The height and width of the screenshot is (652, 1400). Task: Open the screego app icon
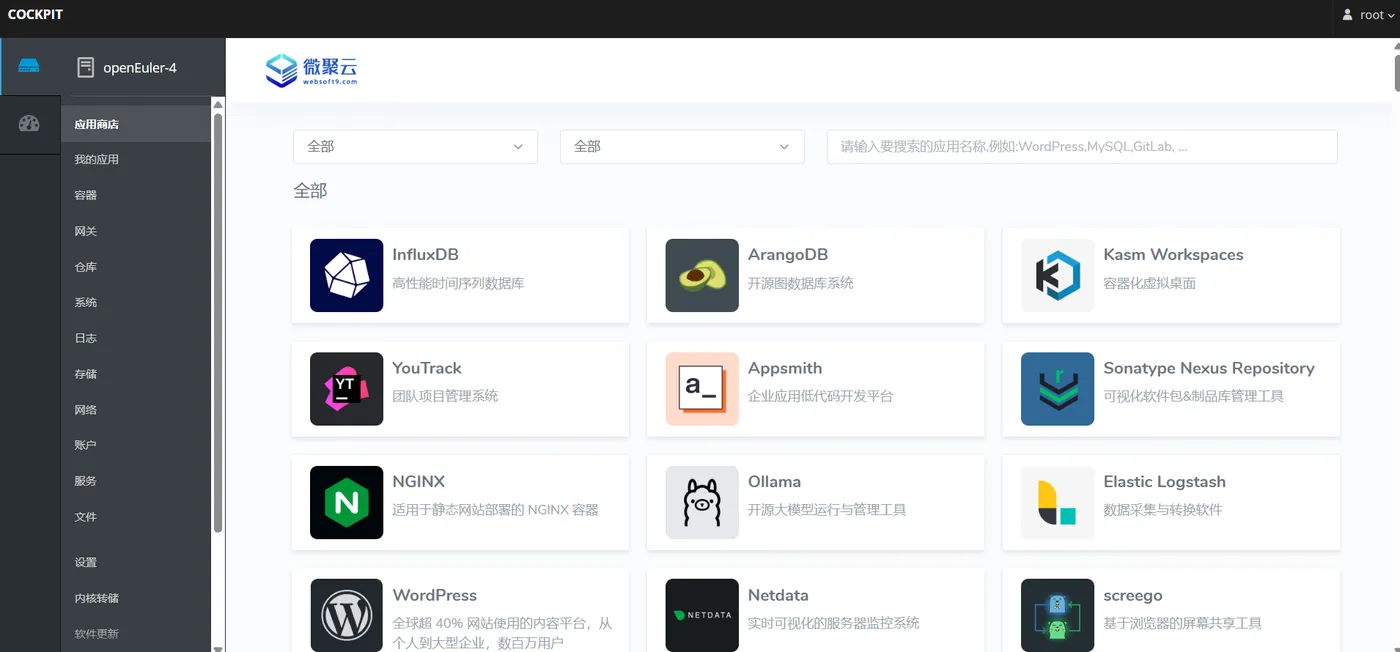(x=1057, y=615)
